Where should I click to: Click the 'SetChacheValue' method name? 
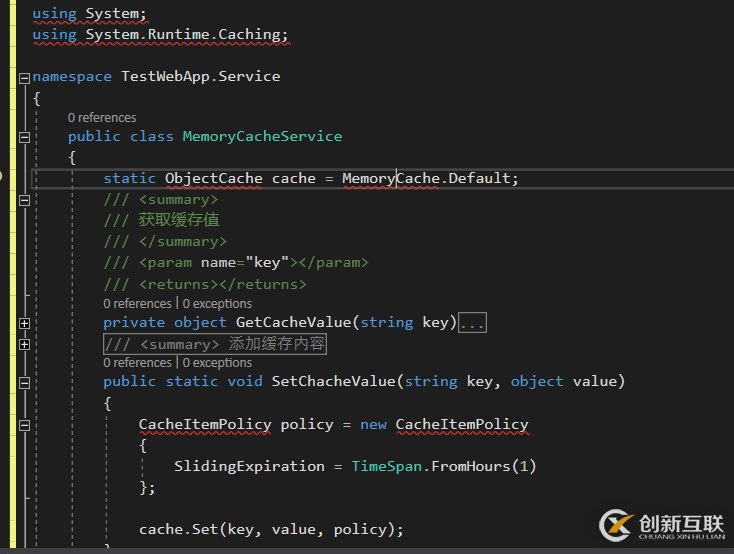[x=333, y=381]
